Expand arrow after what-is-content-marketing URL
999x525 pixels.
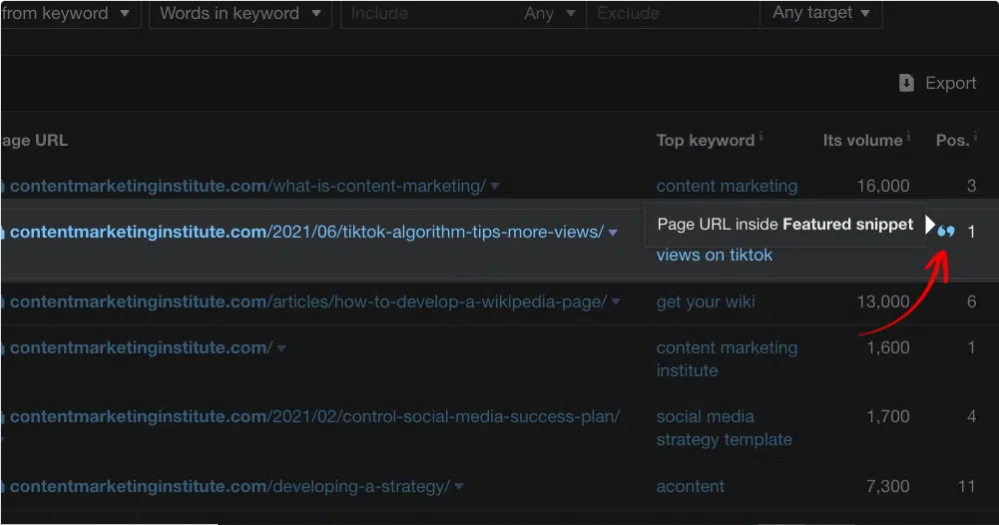coord(495,186)
